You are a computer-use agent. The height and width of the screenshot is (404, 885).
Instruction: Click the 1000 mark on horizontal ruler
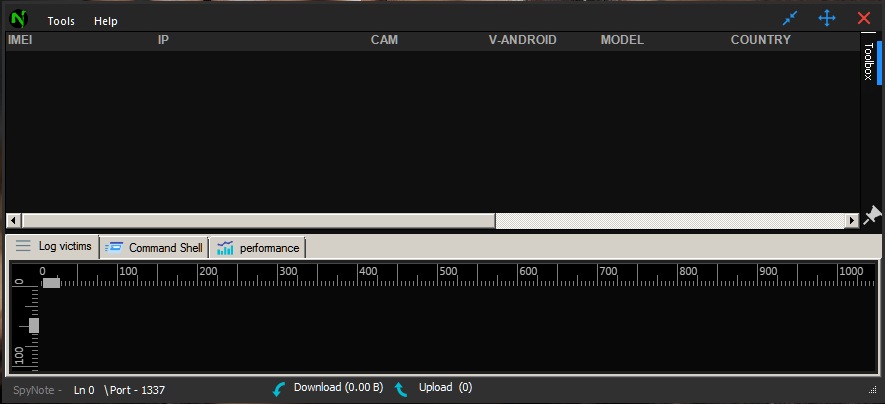point(851,271)
